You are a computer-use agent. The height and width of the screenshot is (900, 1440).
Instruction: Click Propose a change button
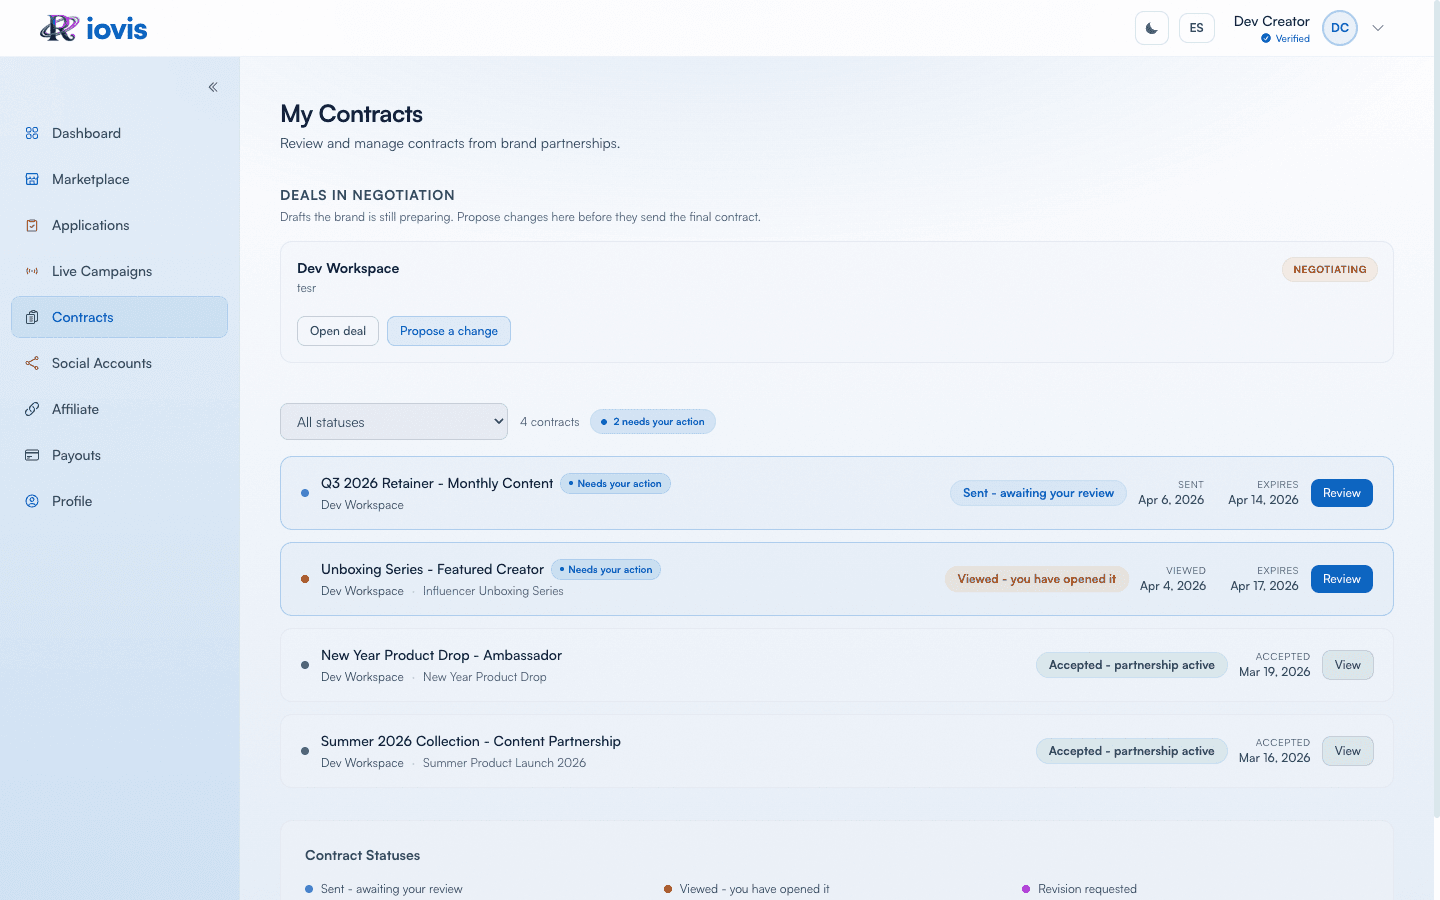pyautogui.click(x=449, y=331)
